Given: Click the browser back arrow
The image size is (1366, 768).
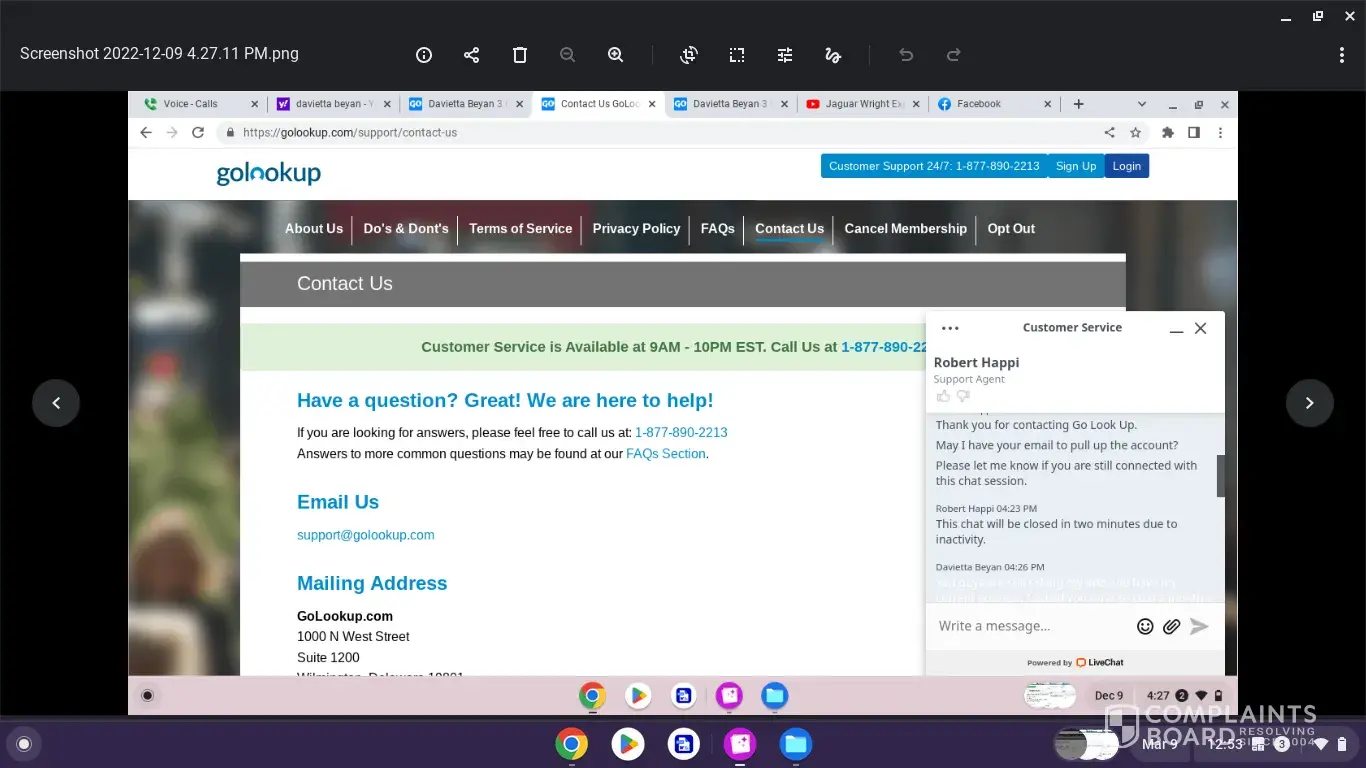Looking at the screenshot, I should (x=146, y=132).
